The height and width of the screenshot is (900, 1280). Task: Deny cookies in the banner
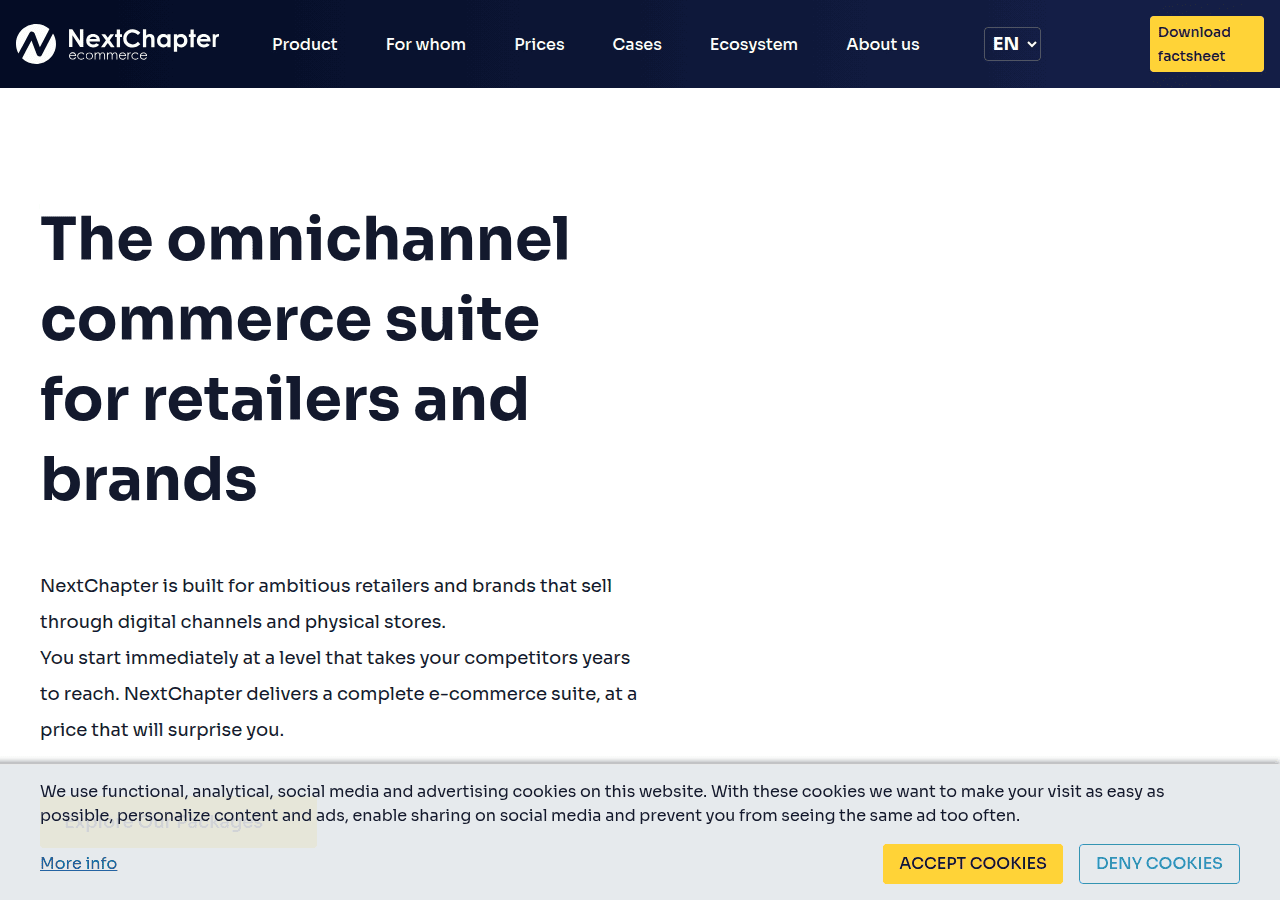click(1159, 864)
